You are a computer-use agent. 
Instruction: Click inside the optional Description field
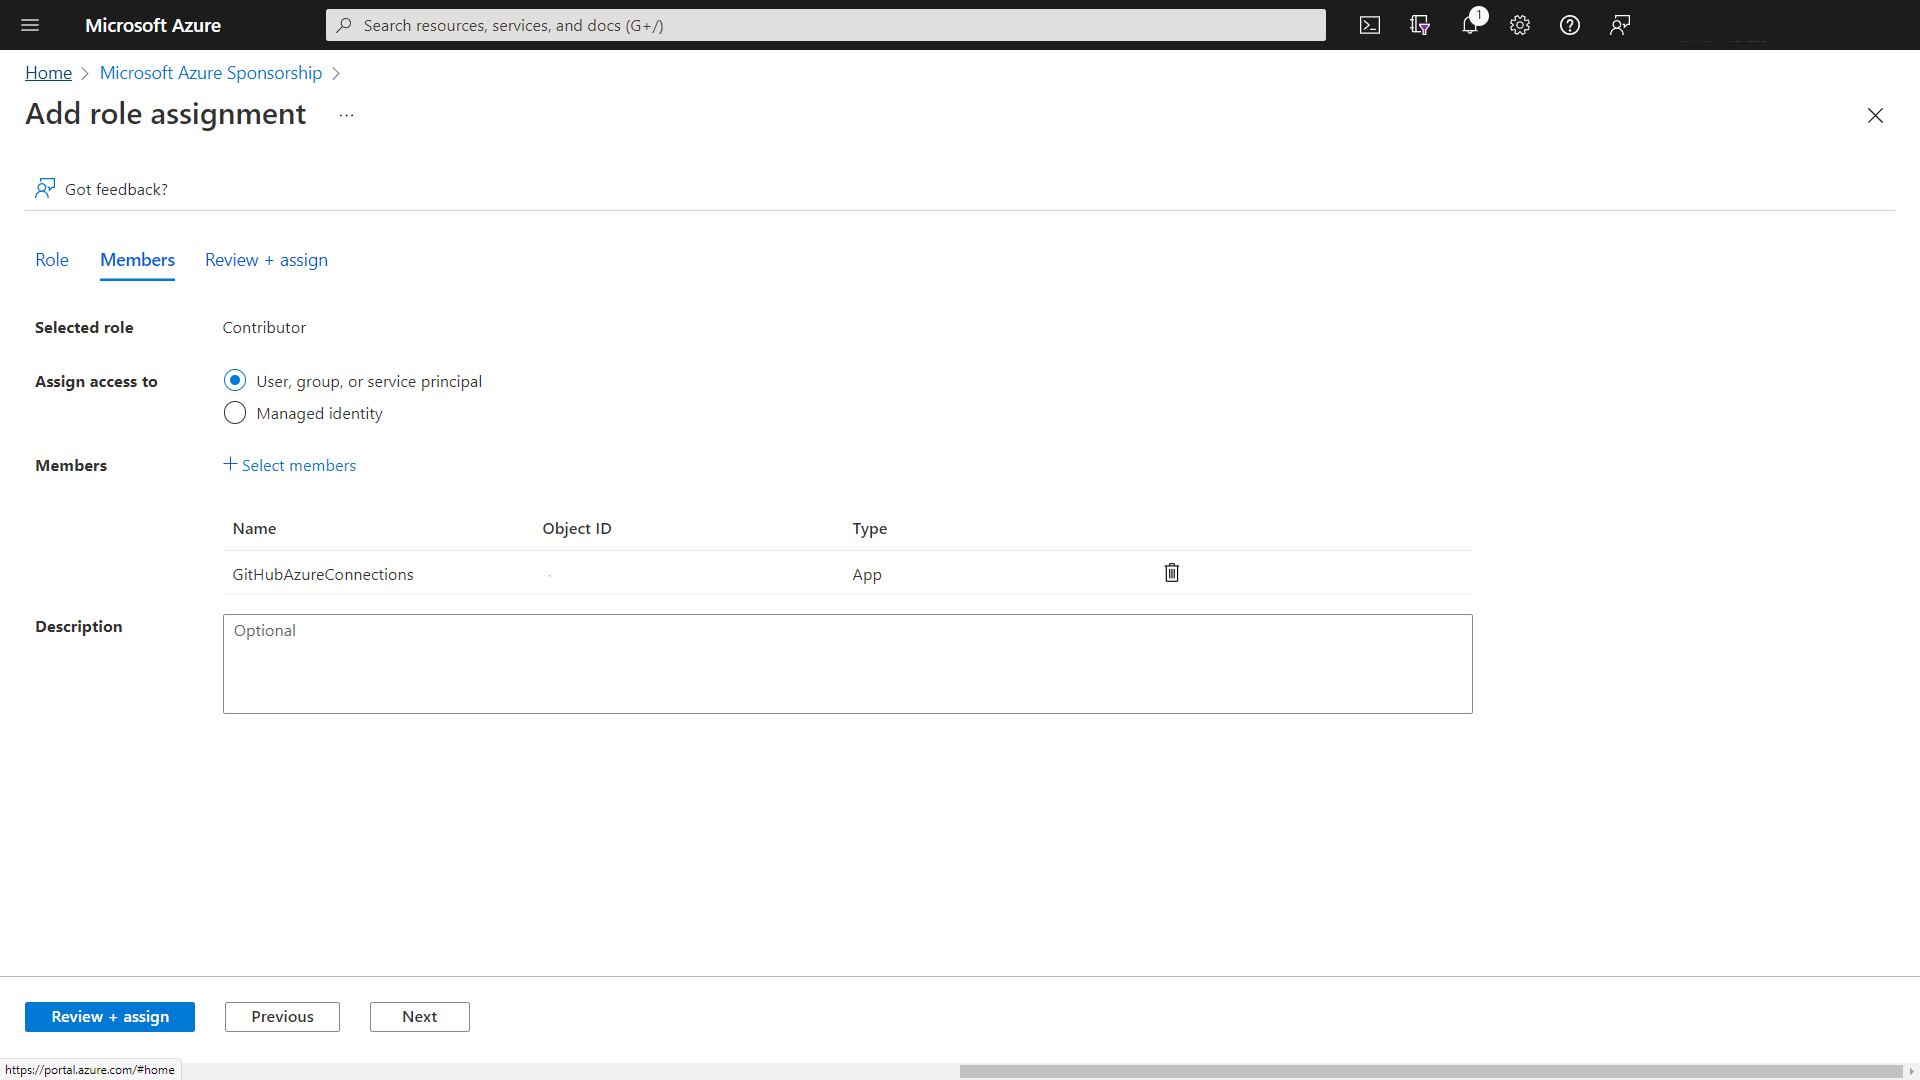tap(847, 663)
